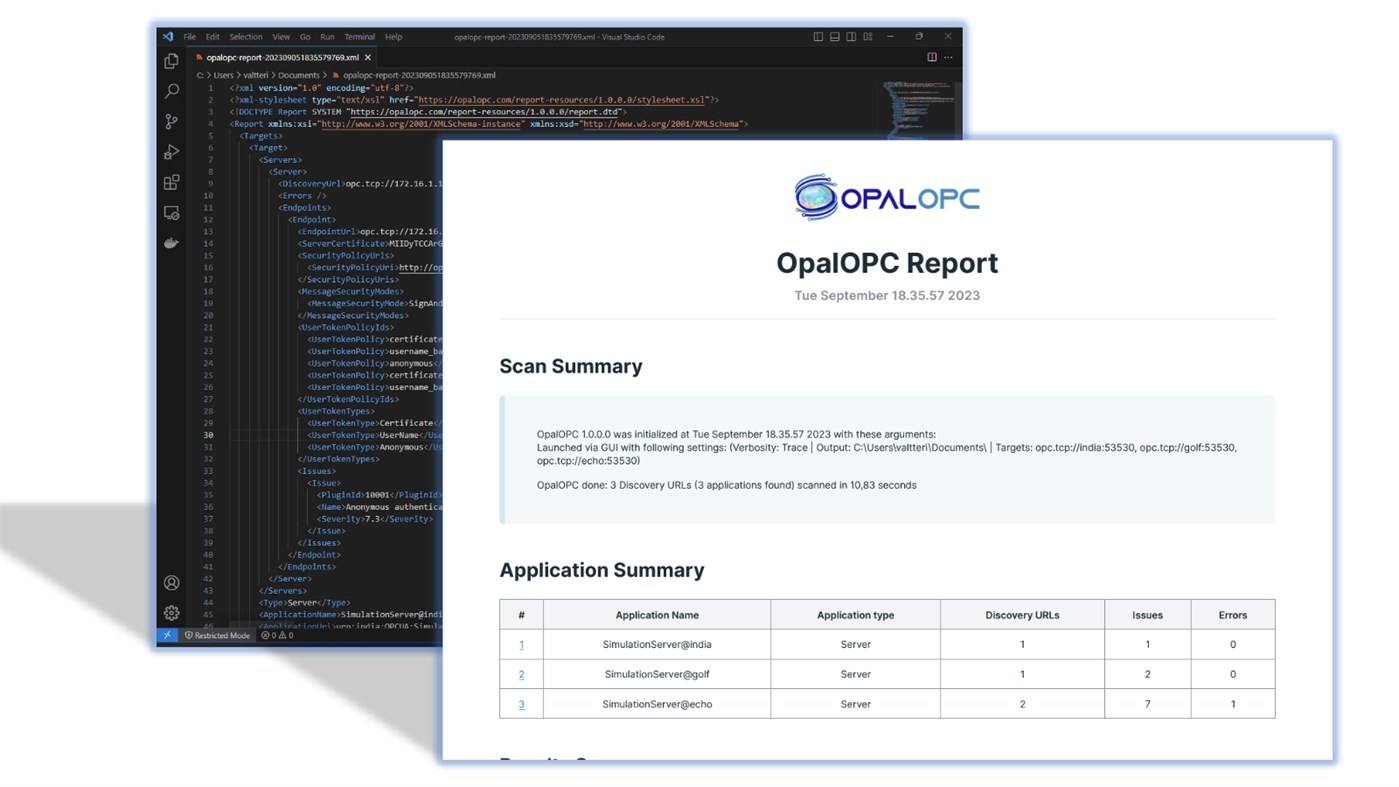Screen dimensions: 1399x787
Task: Open the Manage gear menu
Action: click(x=171, y=613)
